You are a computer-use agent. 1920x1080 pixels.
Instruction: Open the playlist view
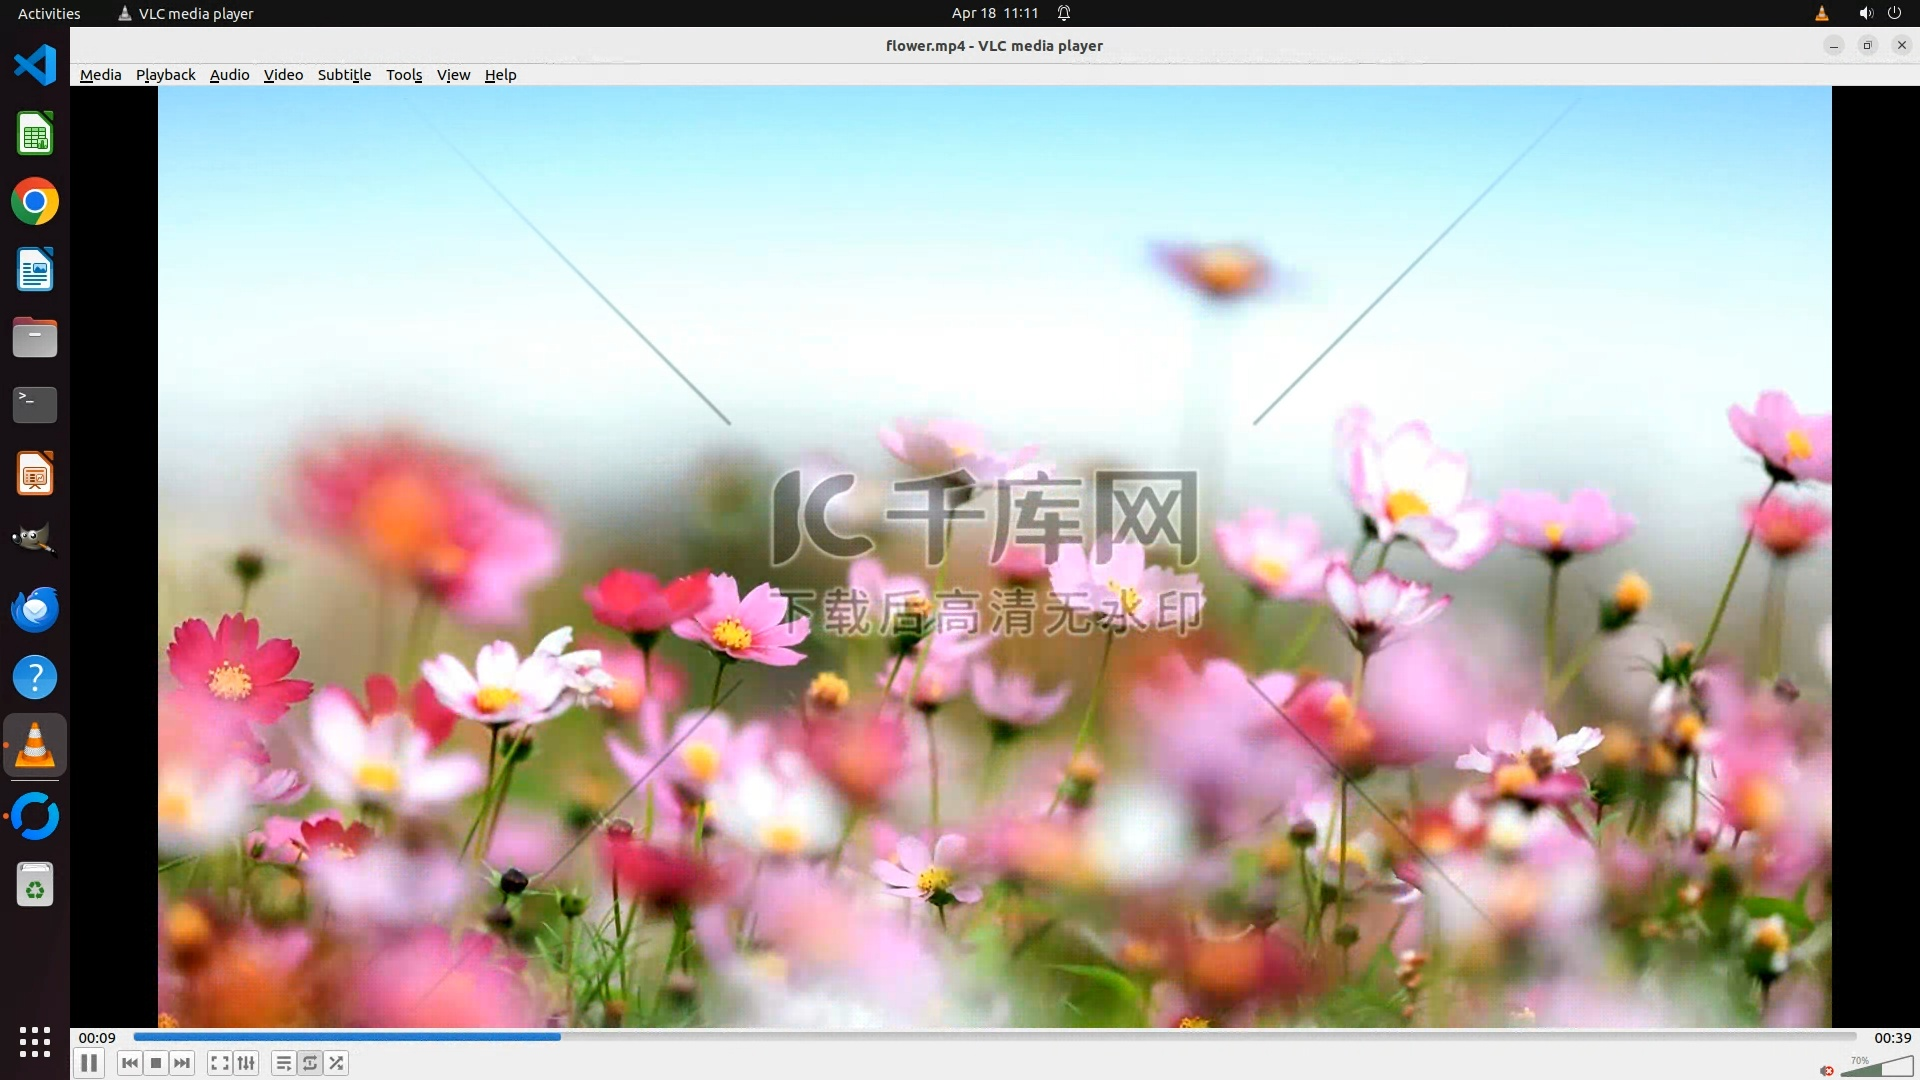283,1063
